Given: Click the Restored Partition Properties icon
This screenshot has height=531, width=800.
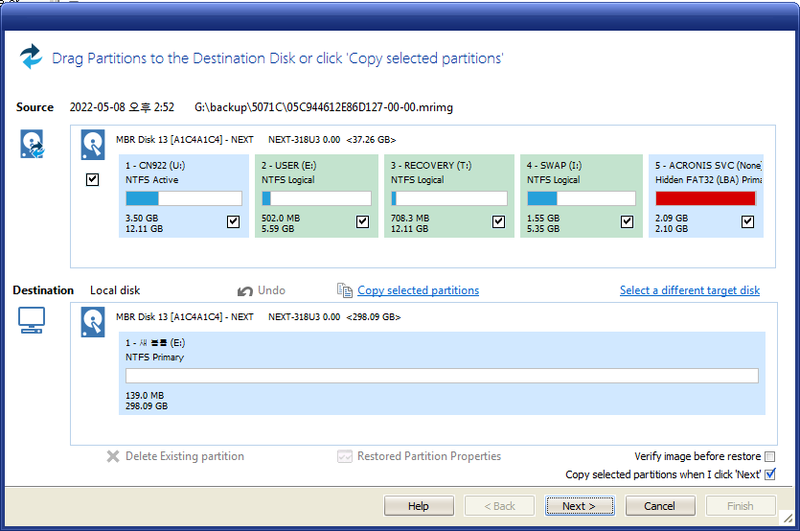Looking at the screenshot, I should (344, 456).
